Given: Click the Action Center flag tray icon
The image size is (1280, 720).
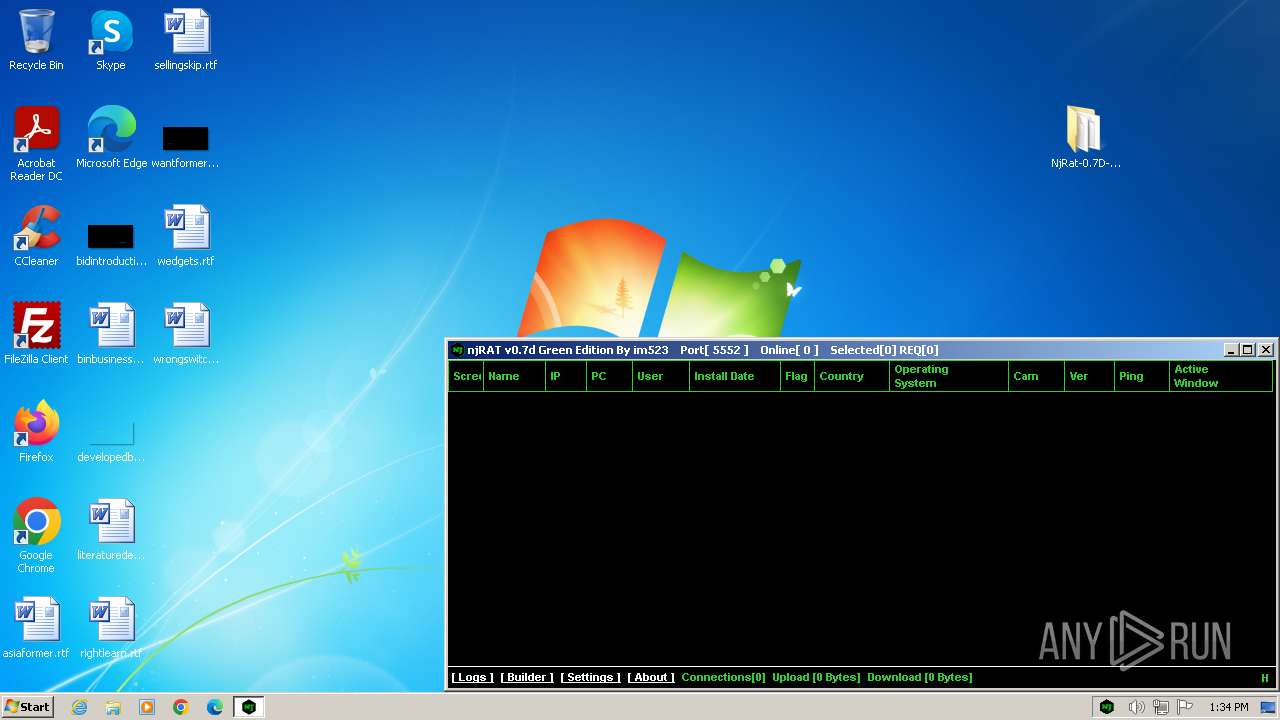Looking at the screenshot, I should click(x=1185, y=707).
